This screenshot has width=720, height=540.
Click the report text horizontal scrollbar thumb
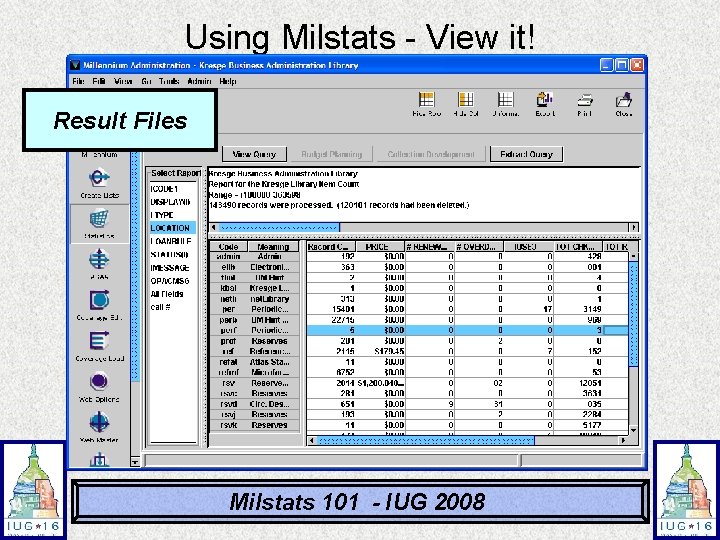278,227
